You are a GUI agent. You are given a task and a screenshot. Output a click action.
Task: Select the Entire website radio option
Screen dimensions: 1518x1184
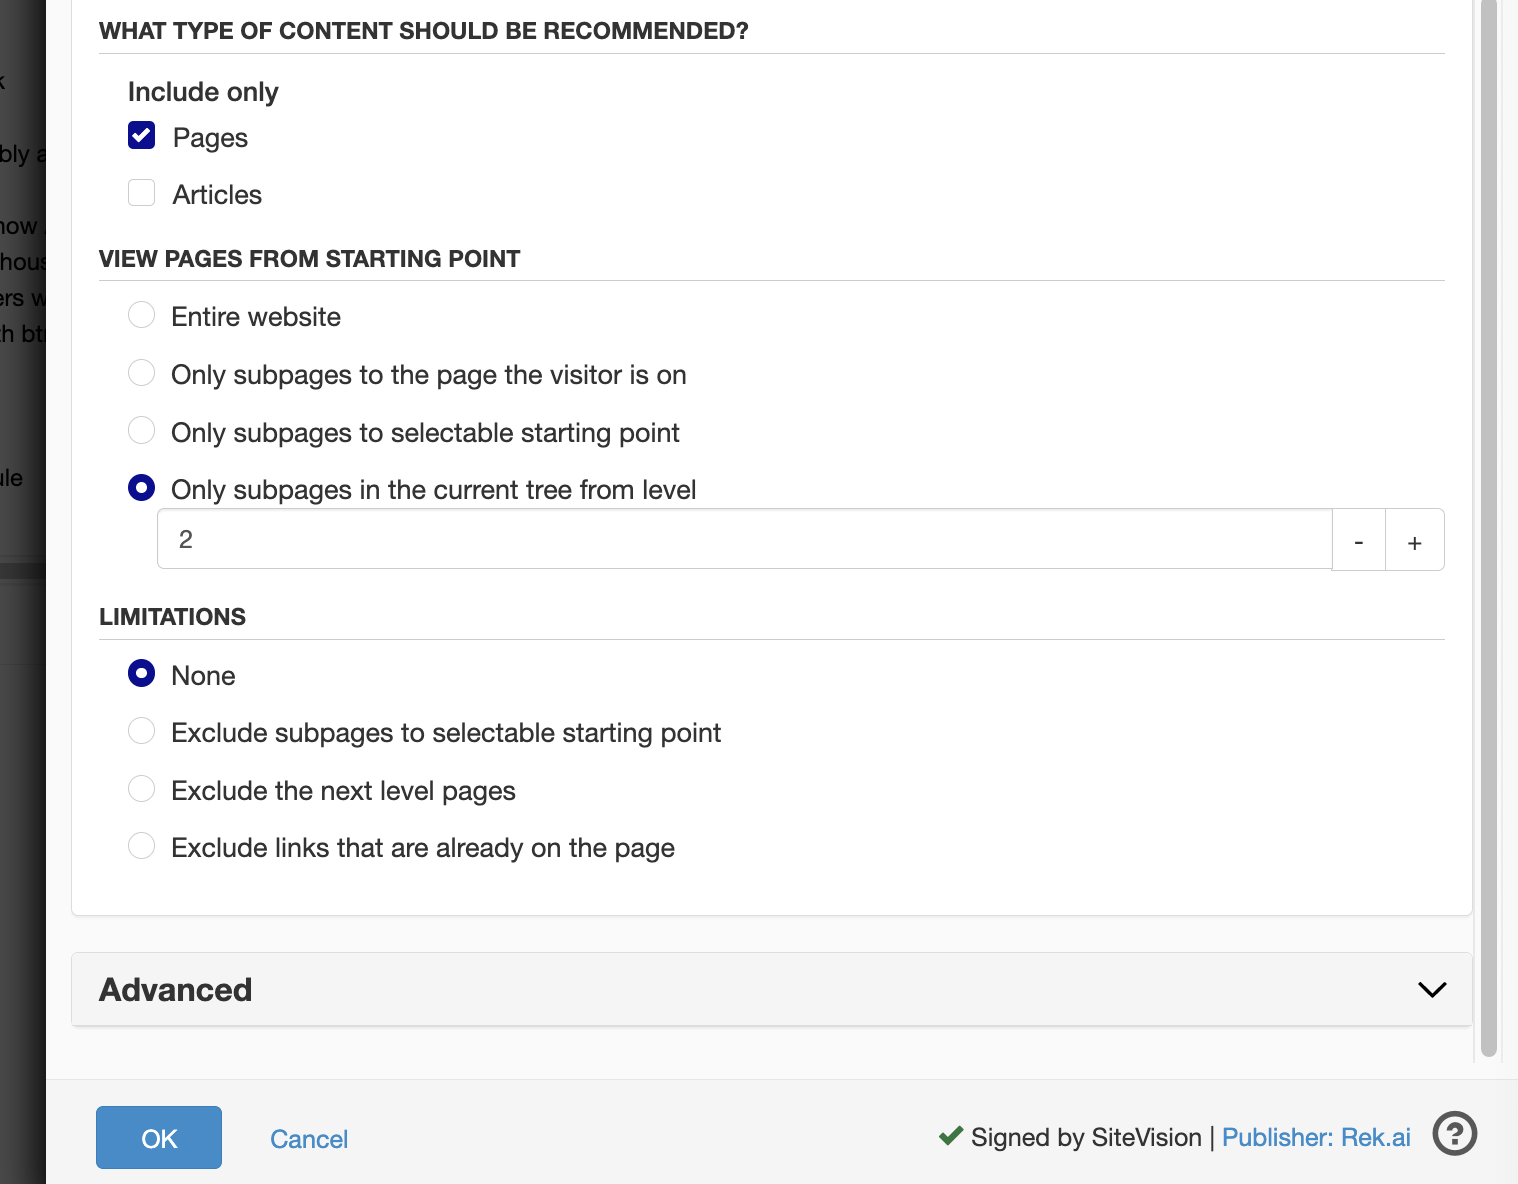142,315
